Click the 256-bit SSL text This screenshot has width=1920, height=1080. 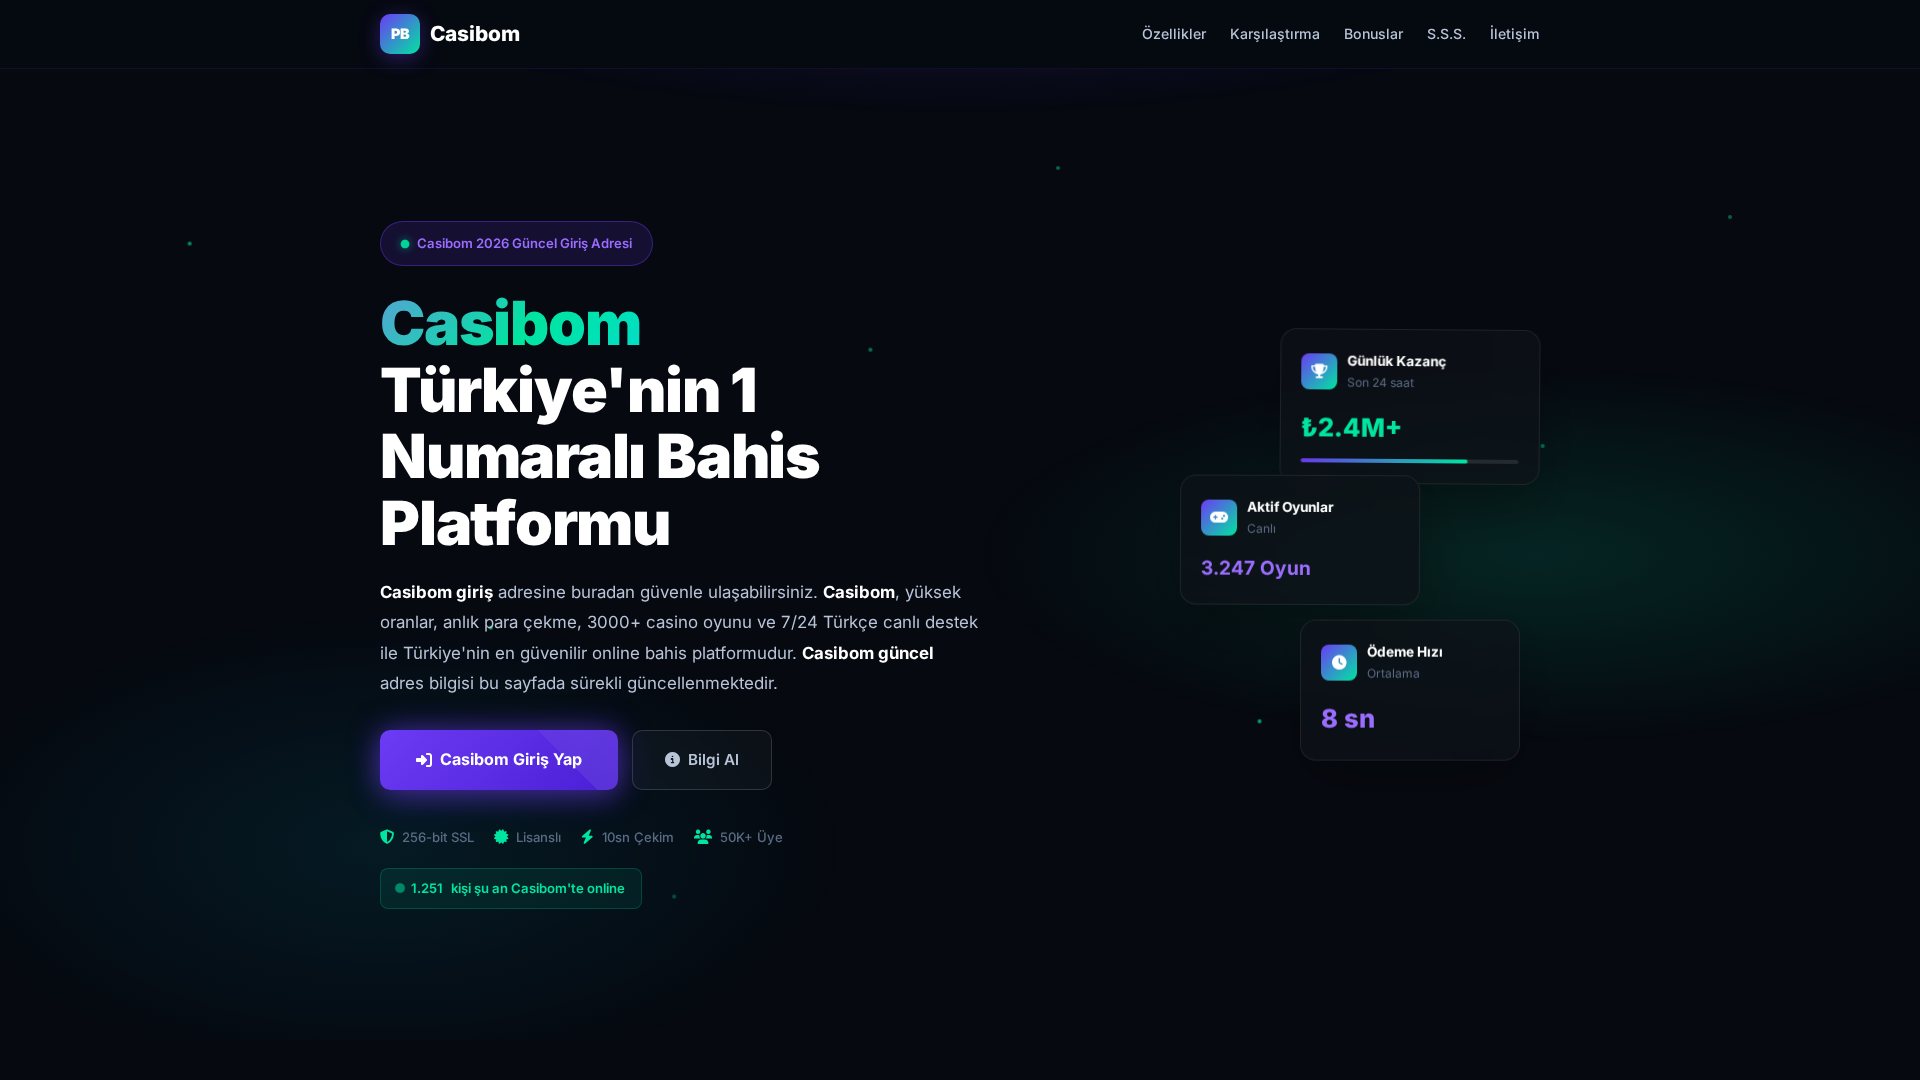(x=438, y=837)
